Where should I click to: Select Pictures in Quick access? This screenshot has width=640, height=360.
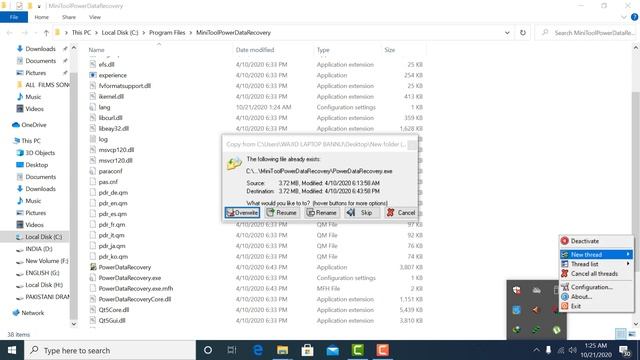click(x=36, y=73)
